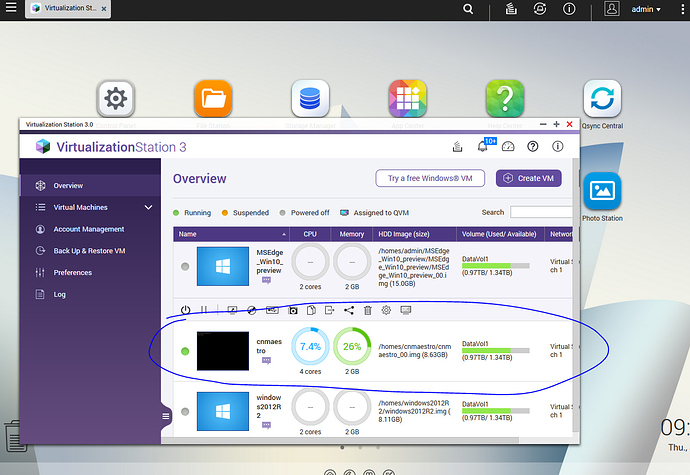690x475 pixels.
Task: Click the first desktop page indicator dot
Action: [x=342, y=448]
